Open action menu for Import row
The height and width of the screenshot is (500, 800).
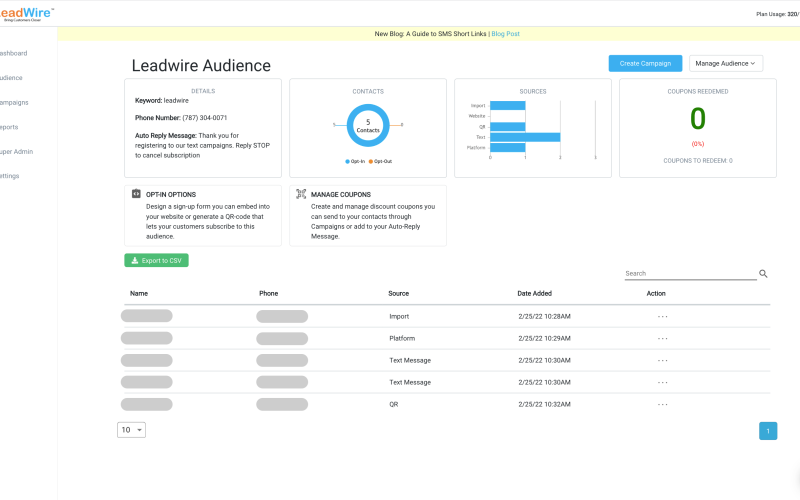(662, 317)
